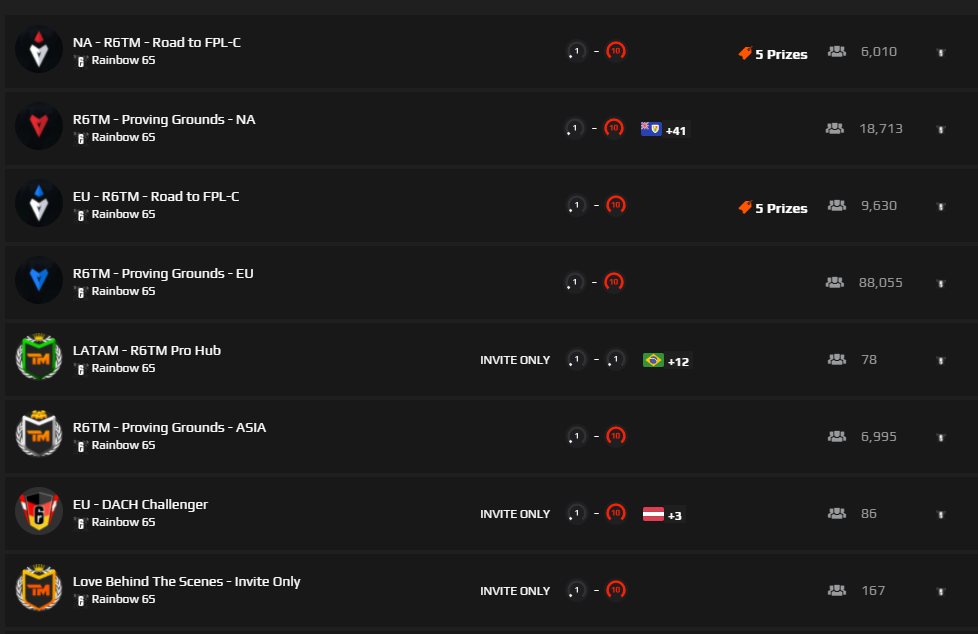978x634 pixels.
Task: Click the +41 countries badge
Action: coord(676,130)
